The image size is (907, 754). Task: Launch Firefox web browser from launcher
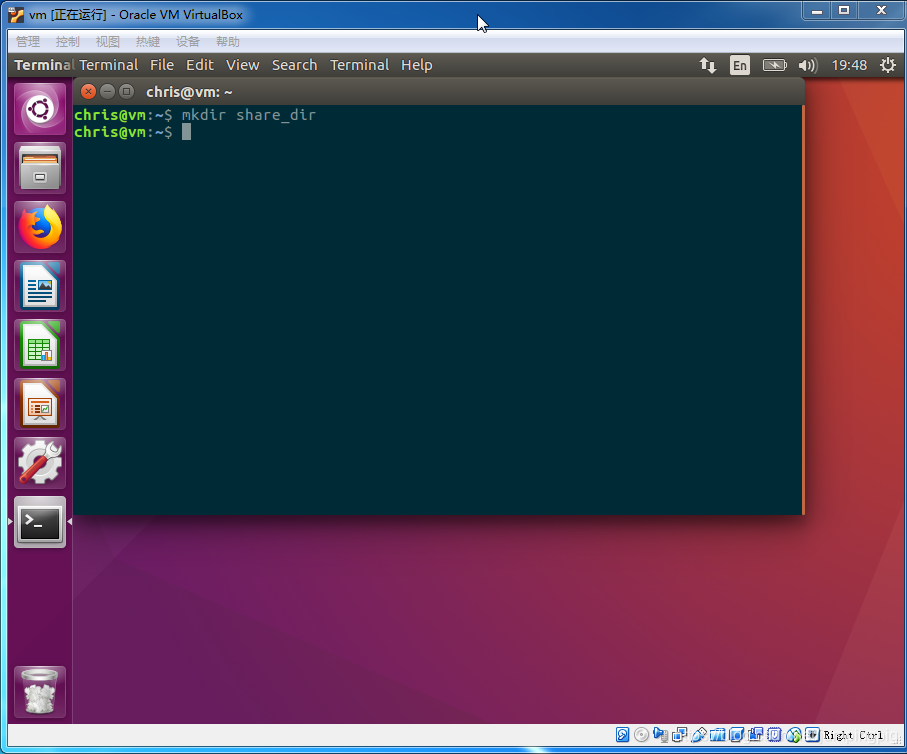coord(40,227)
